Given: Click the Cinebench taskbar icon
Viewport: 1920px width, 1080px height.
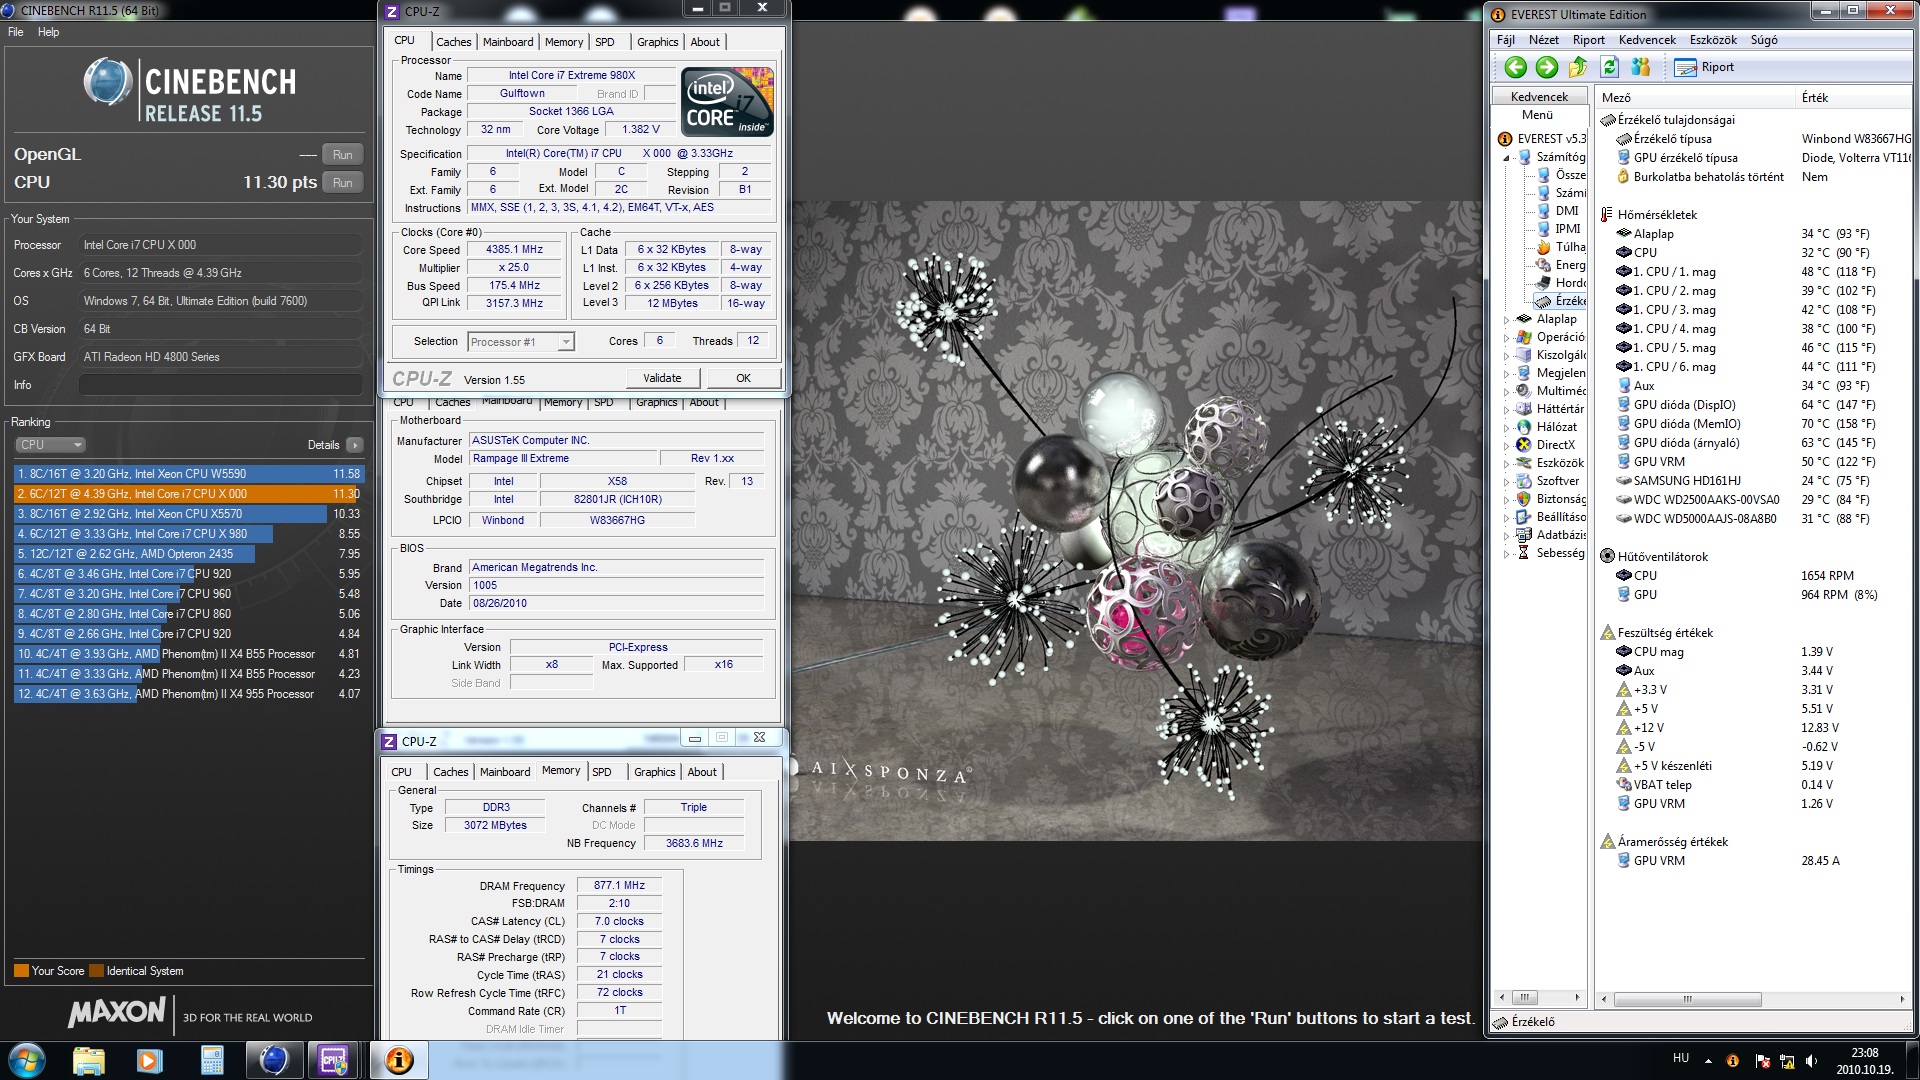Looking at the screenshot, I should tap(274, 1060).
